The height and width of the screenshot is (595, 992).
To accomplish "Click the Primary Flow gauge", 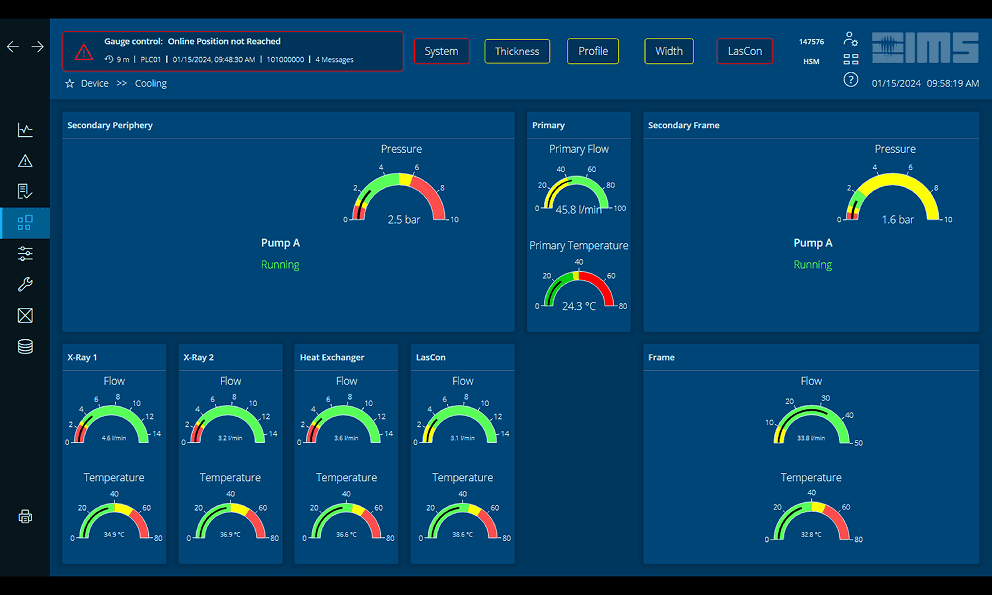I will [579, 192].
